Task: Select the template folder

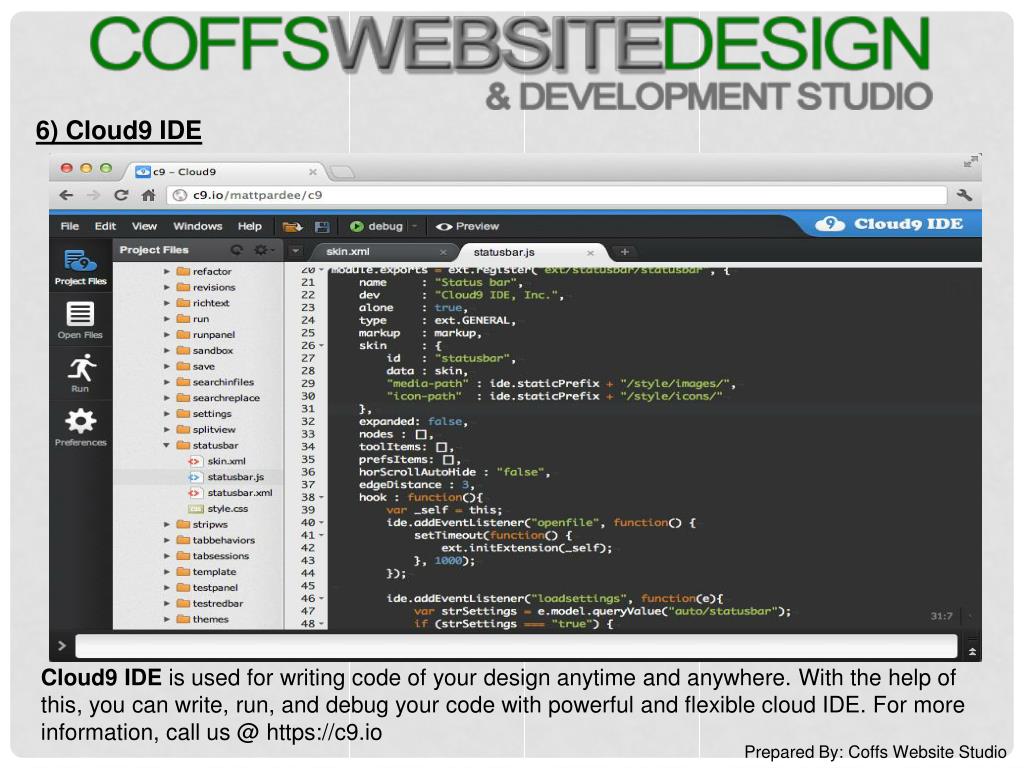Action: coord(206,572)
